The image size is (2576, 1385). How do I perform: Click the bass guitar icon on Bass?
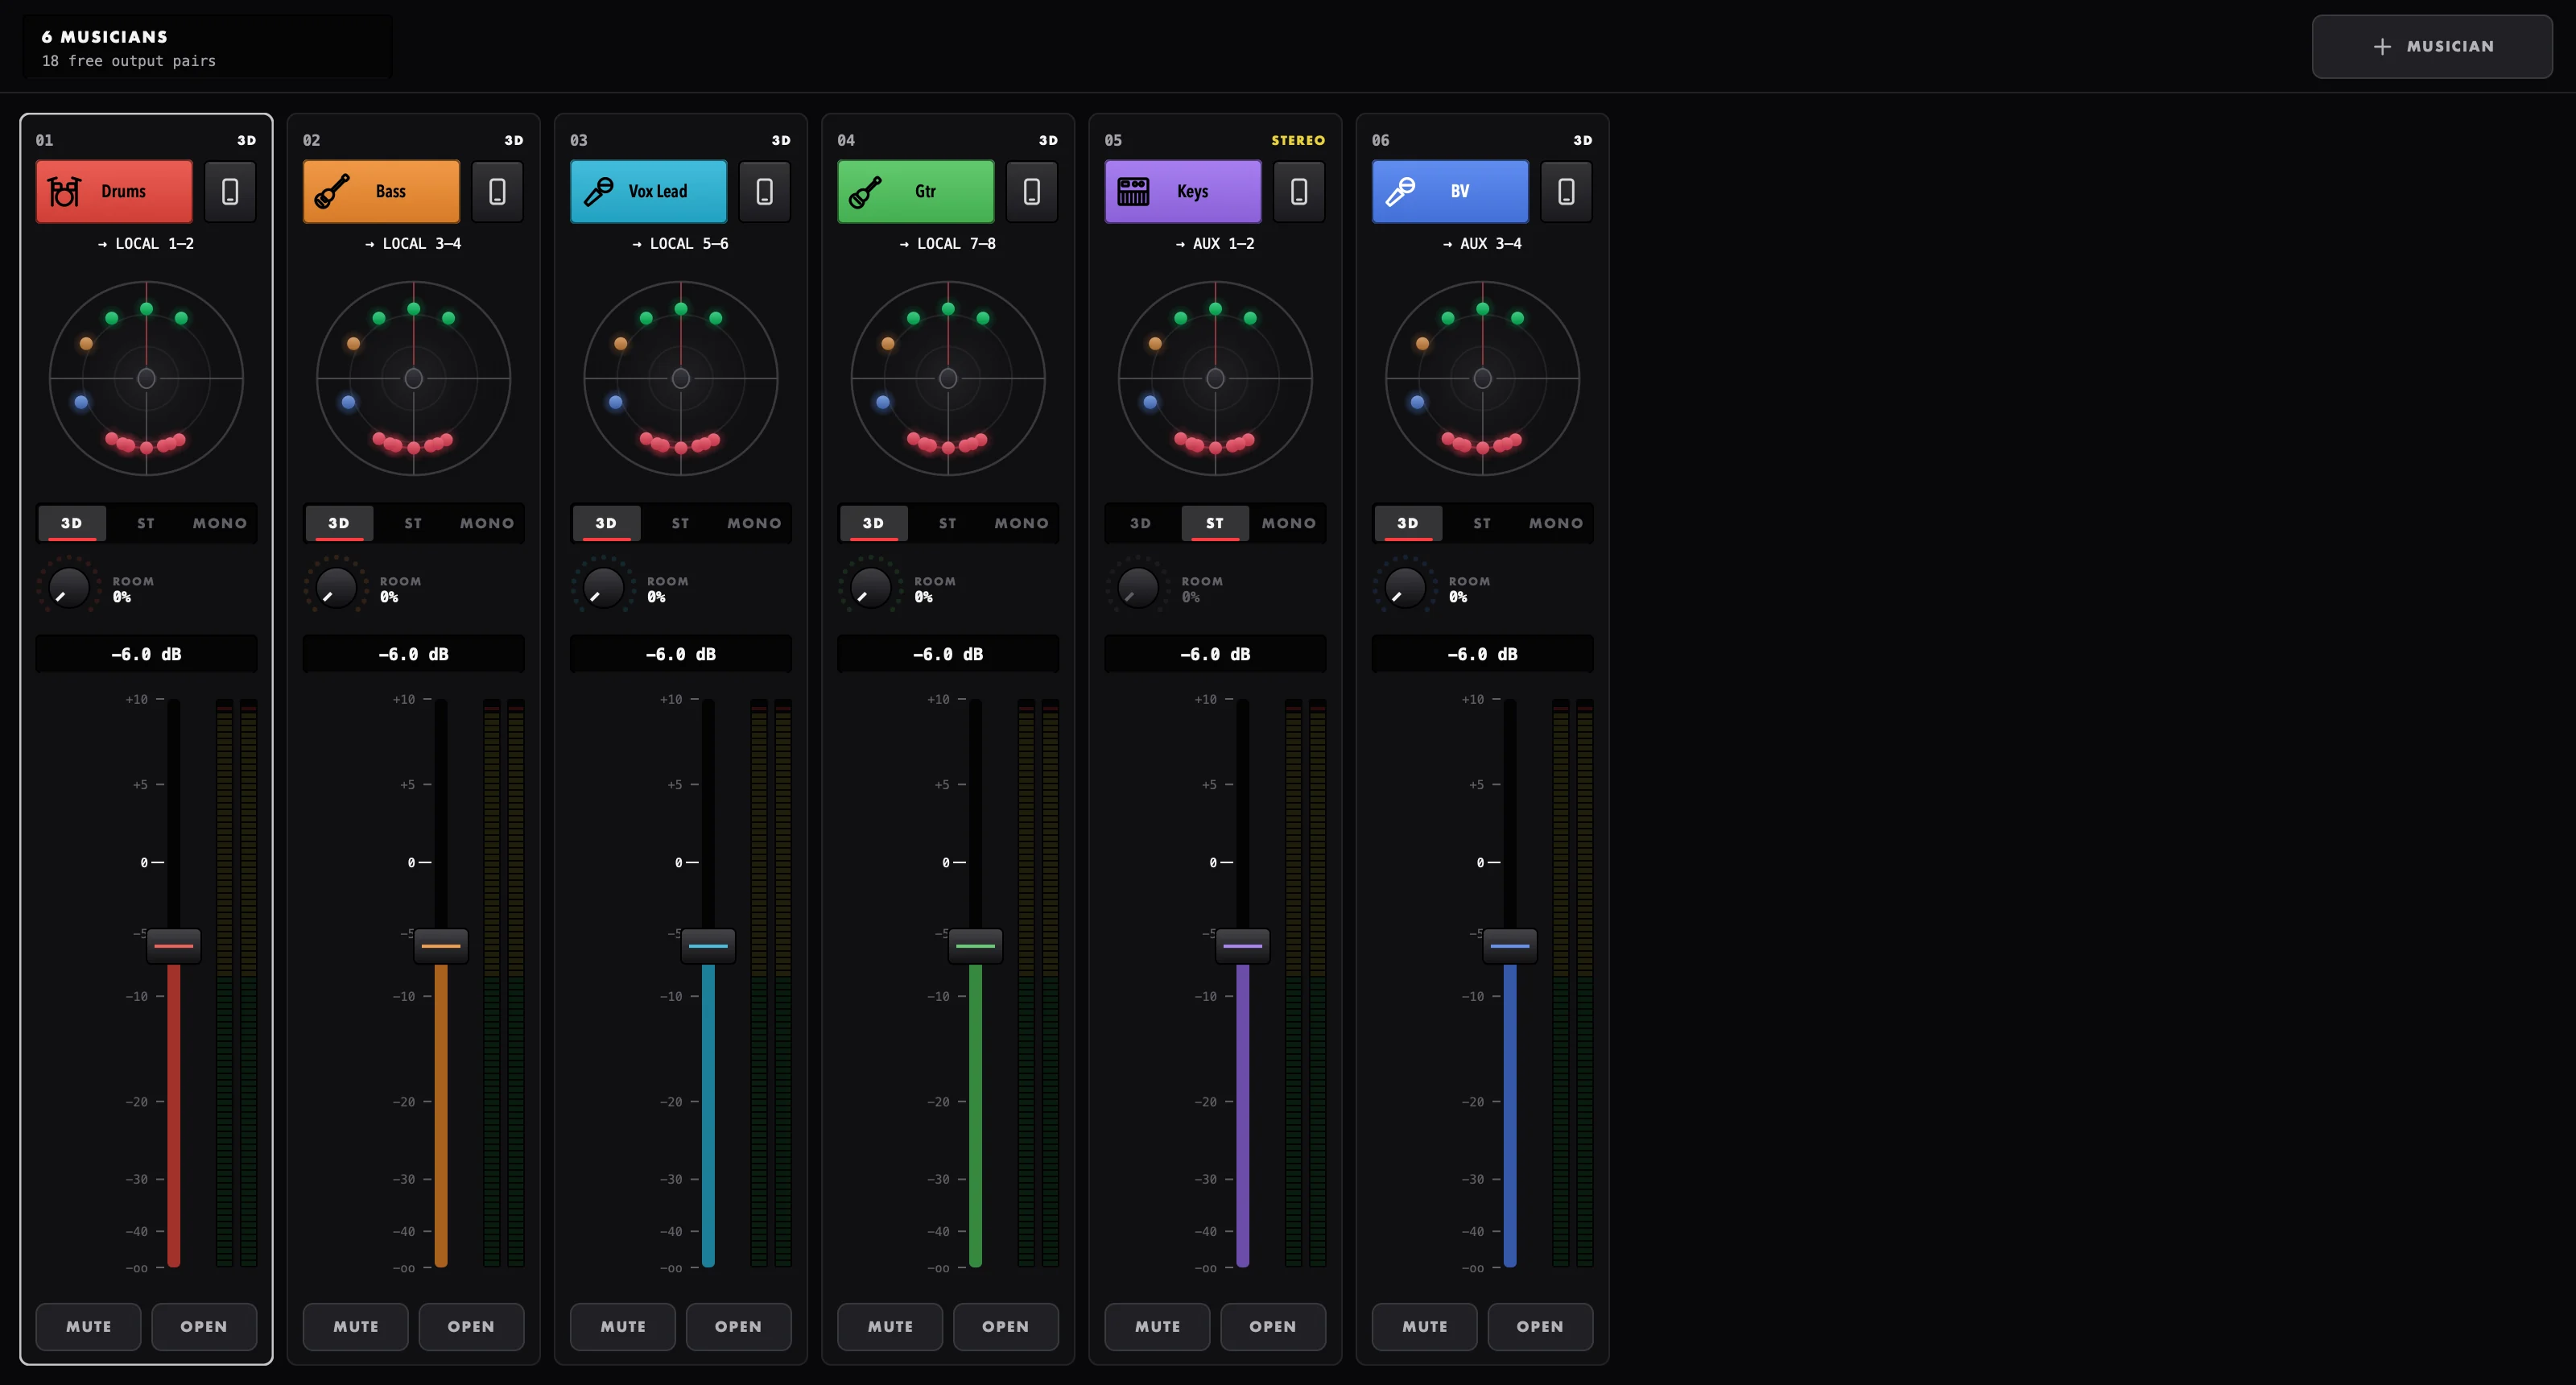click(332, 191)
